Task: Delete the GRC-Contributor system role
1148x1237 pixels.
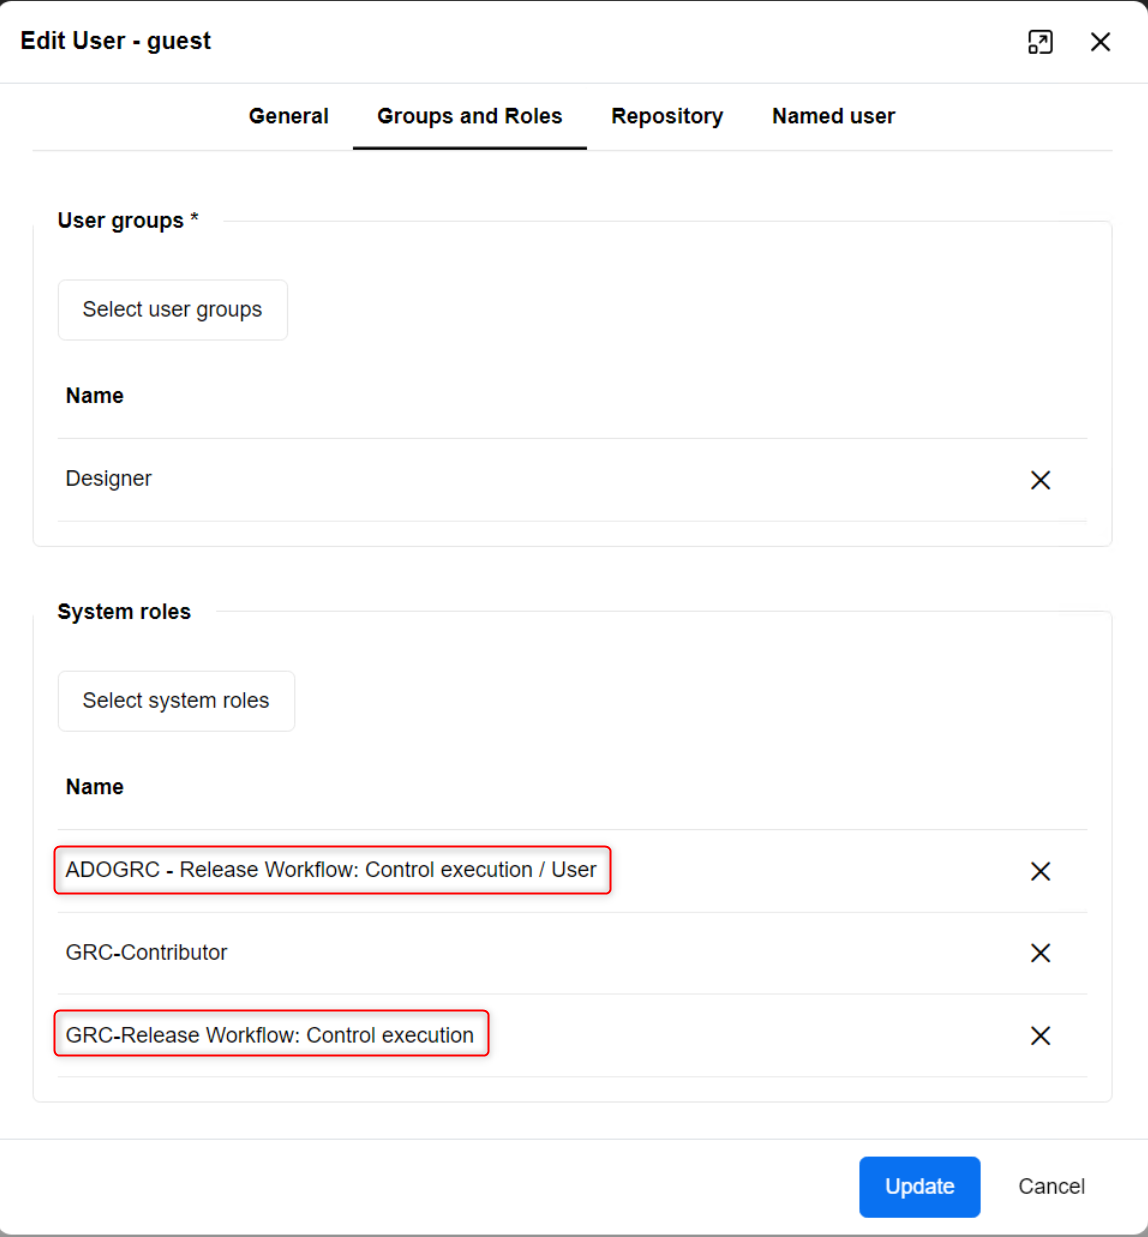Action: pos(1040,953)
